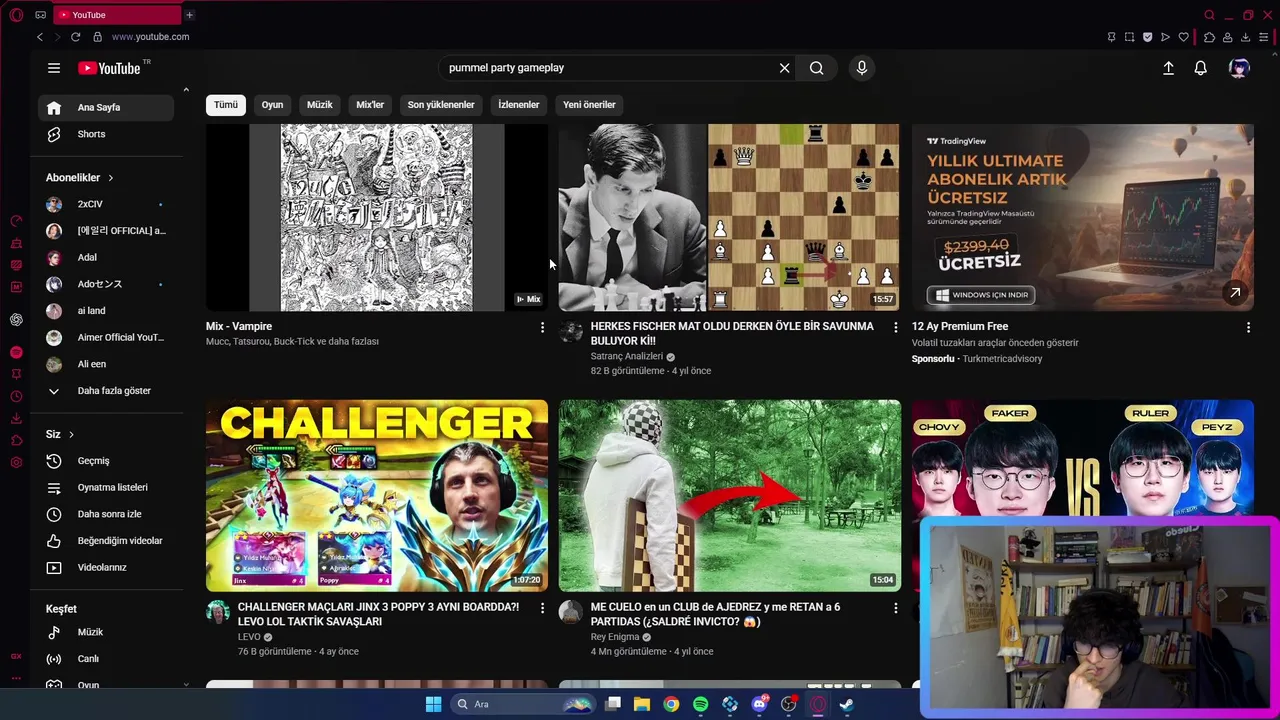Open a new browser tab with plus
Image resolution: width=1280 pixels, height=720 pixels.
point(189,15)
